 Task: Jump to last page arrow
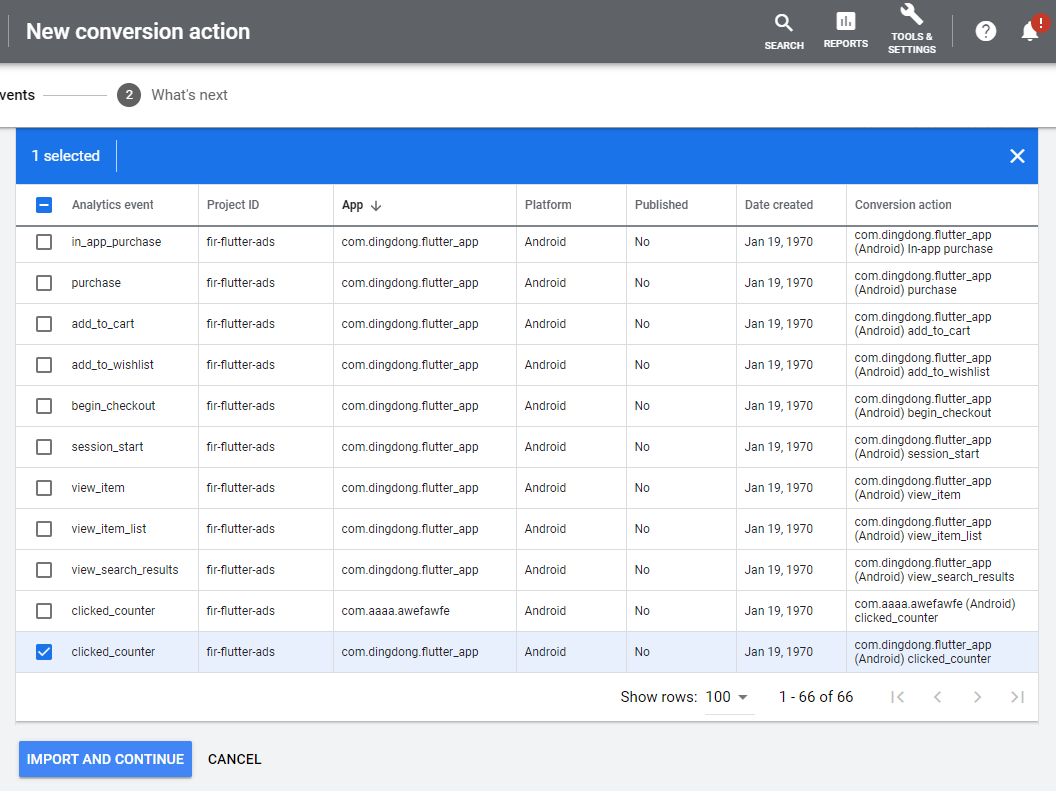click(1017, 697)
